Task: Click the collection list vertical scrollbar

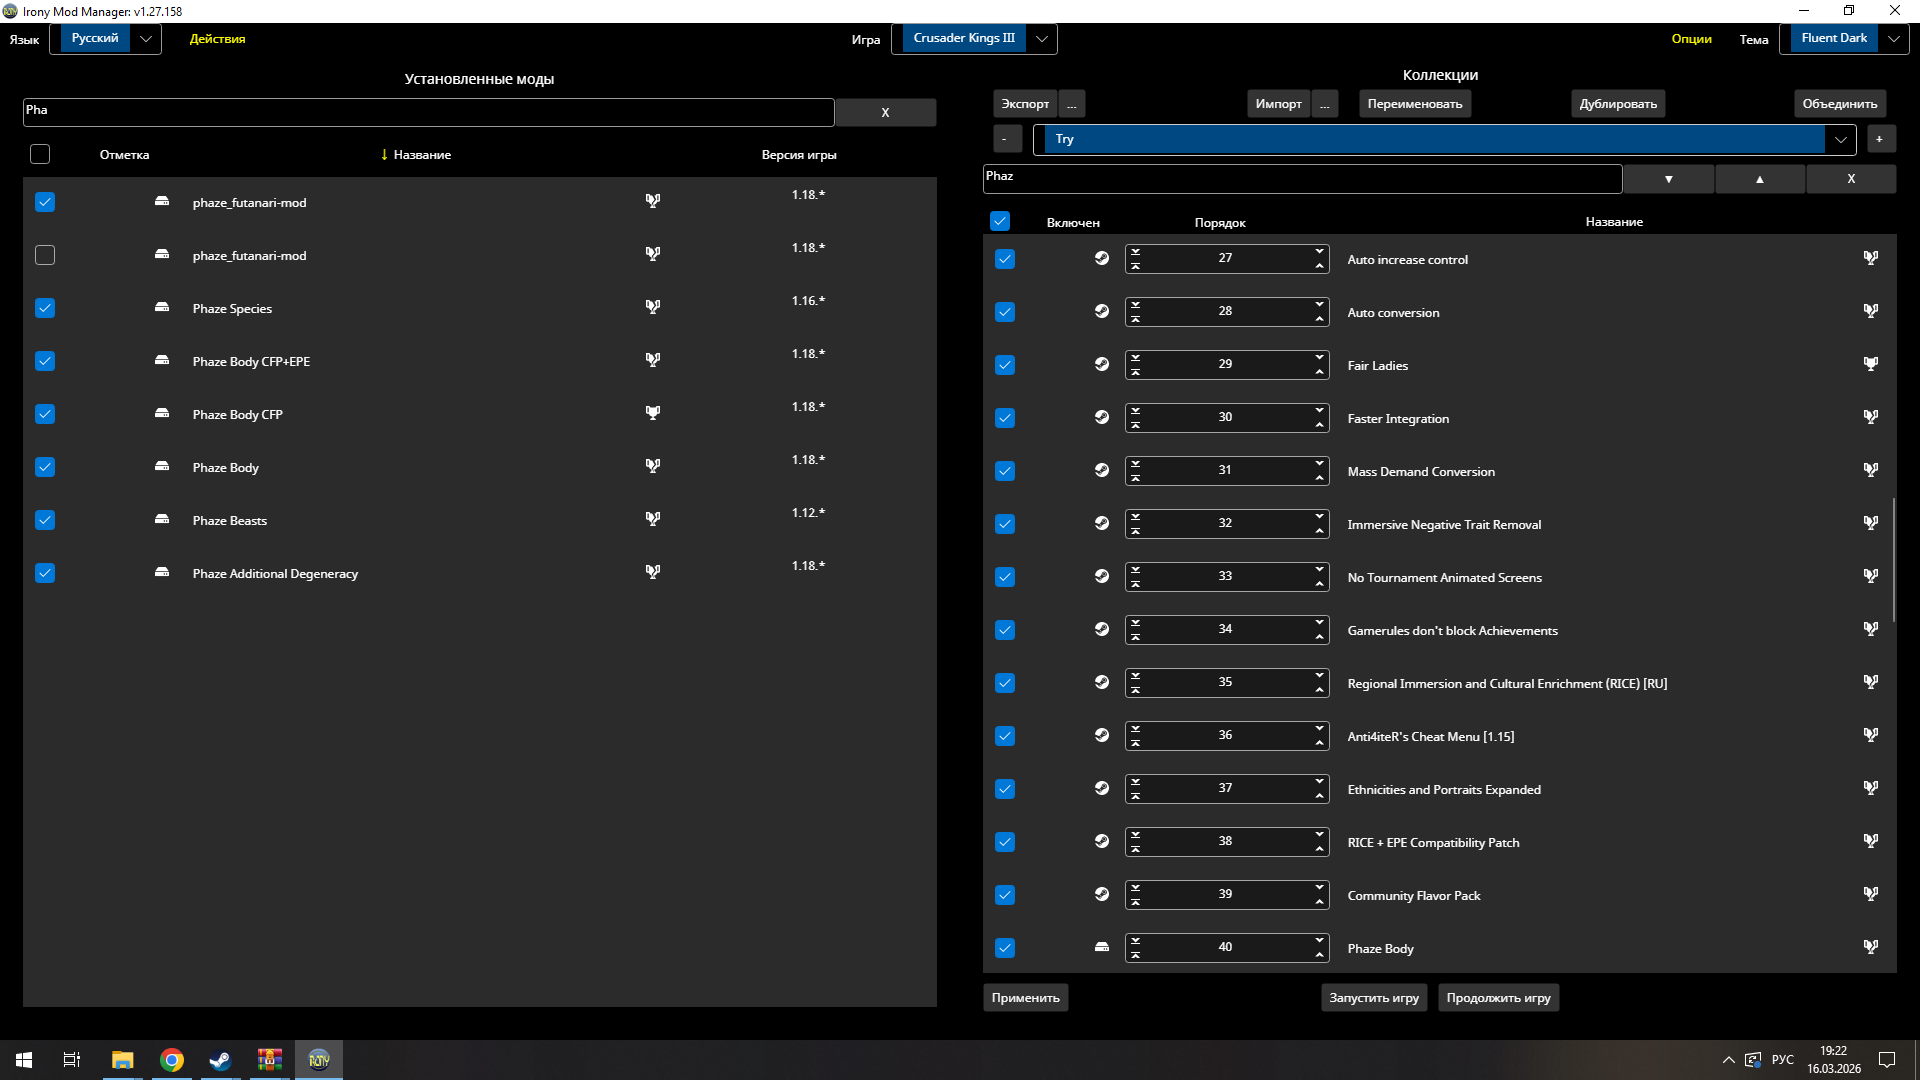Action: pyautogui.click(x=1894, y=560)
